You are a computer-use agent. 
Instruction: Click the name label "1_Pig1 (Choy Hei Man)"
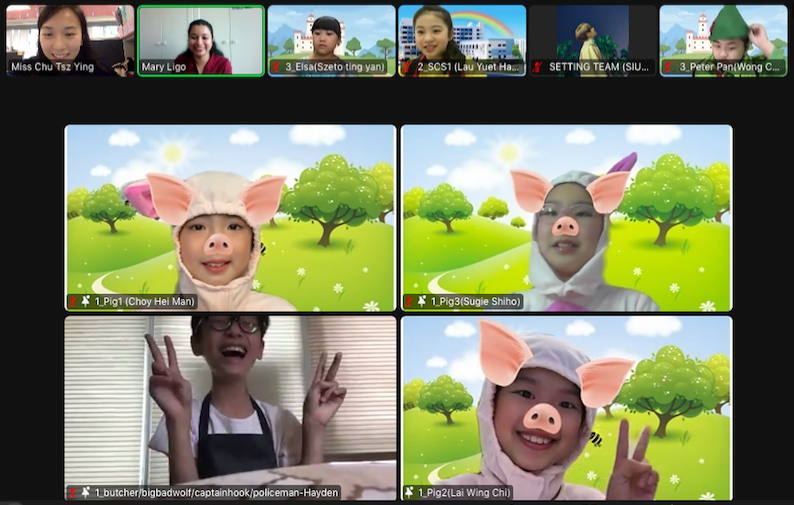pos(144,301)
